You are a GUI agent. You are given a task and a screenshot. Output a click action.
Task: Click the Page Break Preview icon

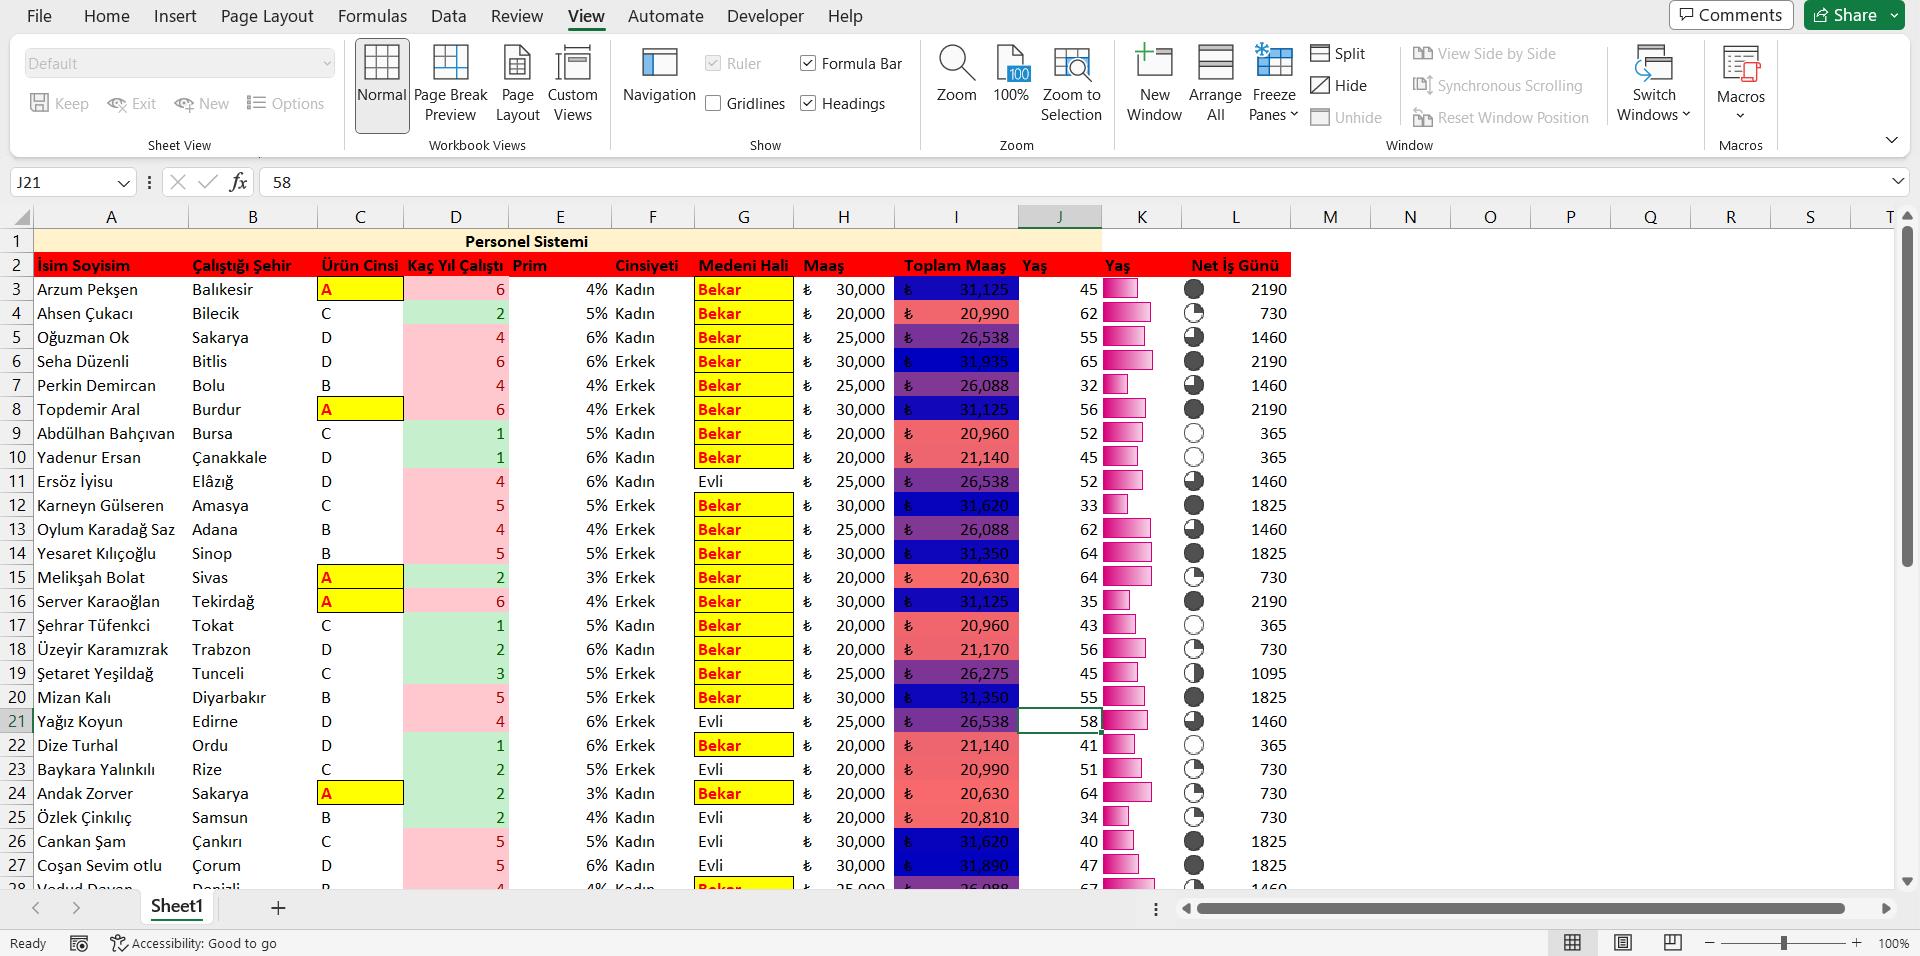450,64
